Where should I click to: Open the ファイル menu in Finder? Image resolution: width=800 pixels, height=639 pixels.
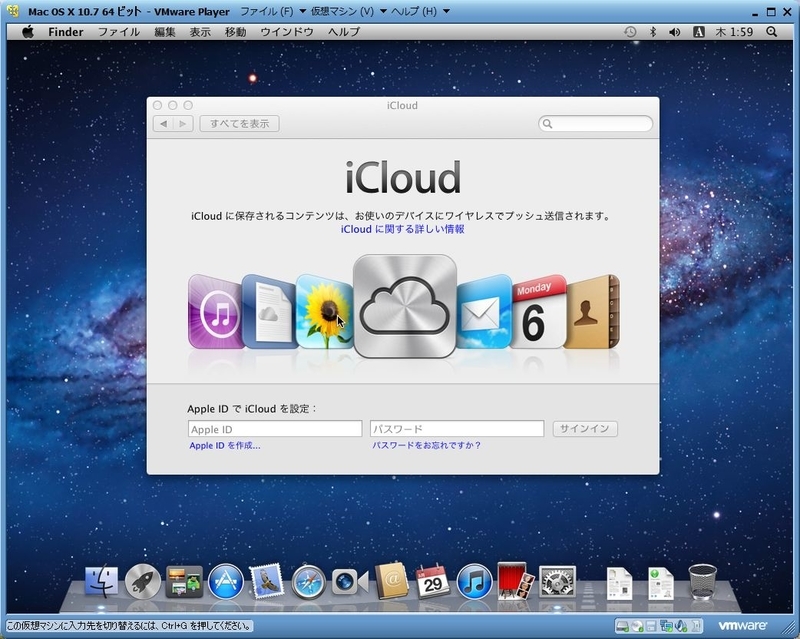click(119, 32)
